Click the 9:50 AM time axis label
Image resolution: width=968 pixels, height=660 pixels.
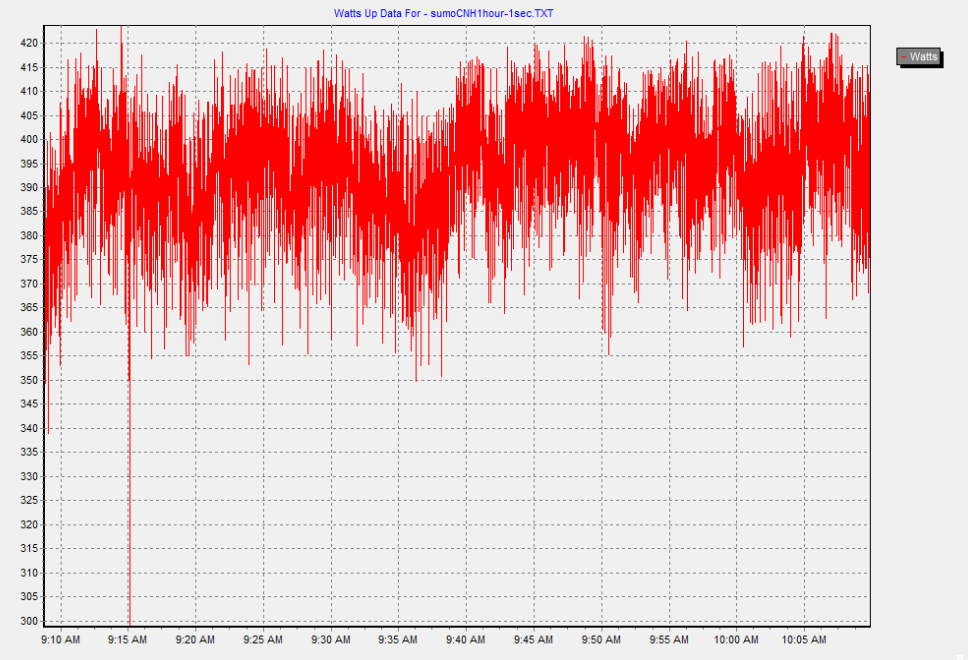pos(601,640)
